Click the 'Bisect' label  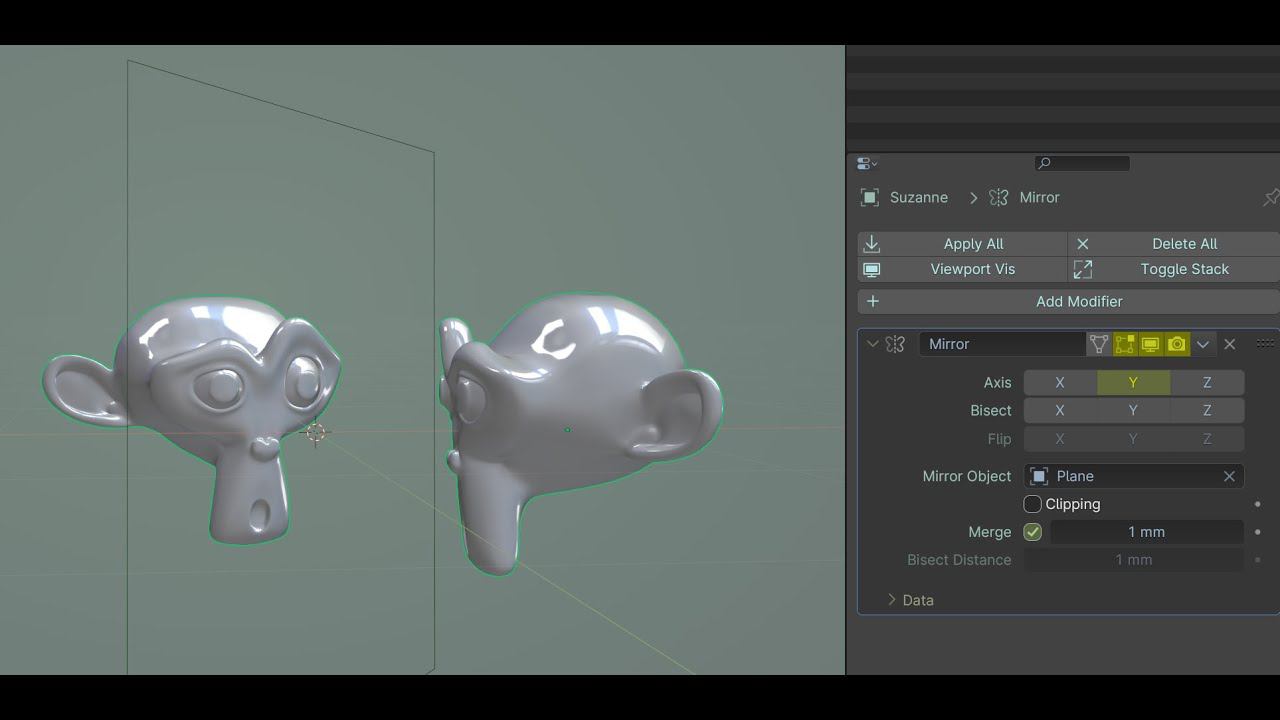(x=991, y=411)
